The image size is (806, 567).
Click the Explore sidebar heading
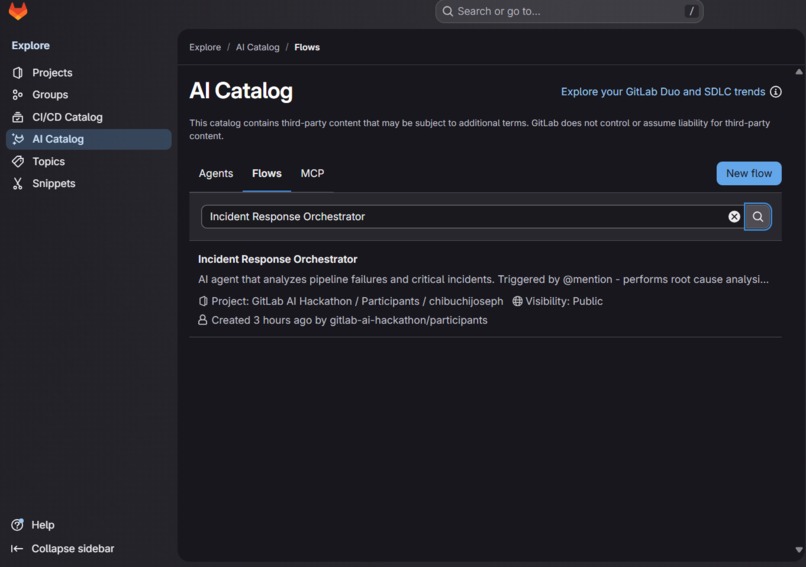(31, 45)
